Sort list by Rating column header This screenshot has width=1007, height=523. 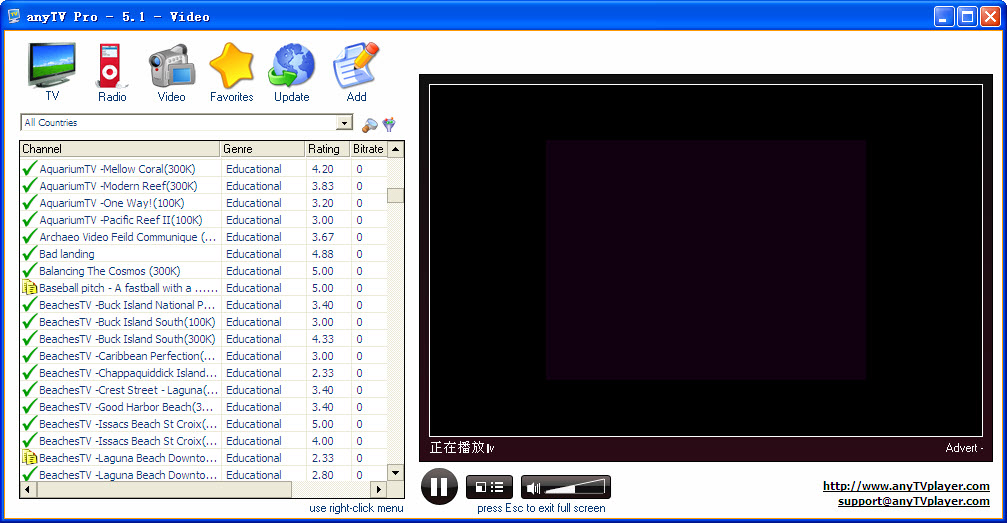coord(327,148)
